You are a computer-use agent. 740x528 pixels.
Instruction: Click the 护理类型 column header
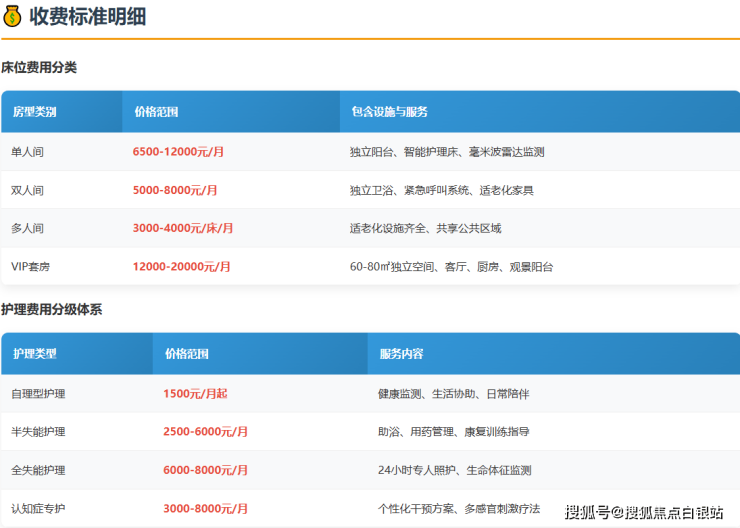click(34, 354)
